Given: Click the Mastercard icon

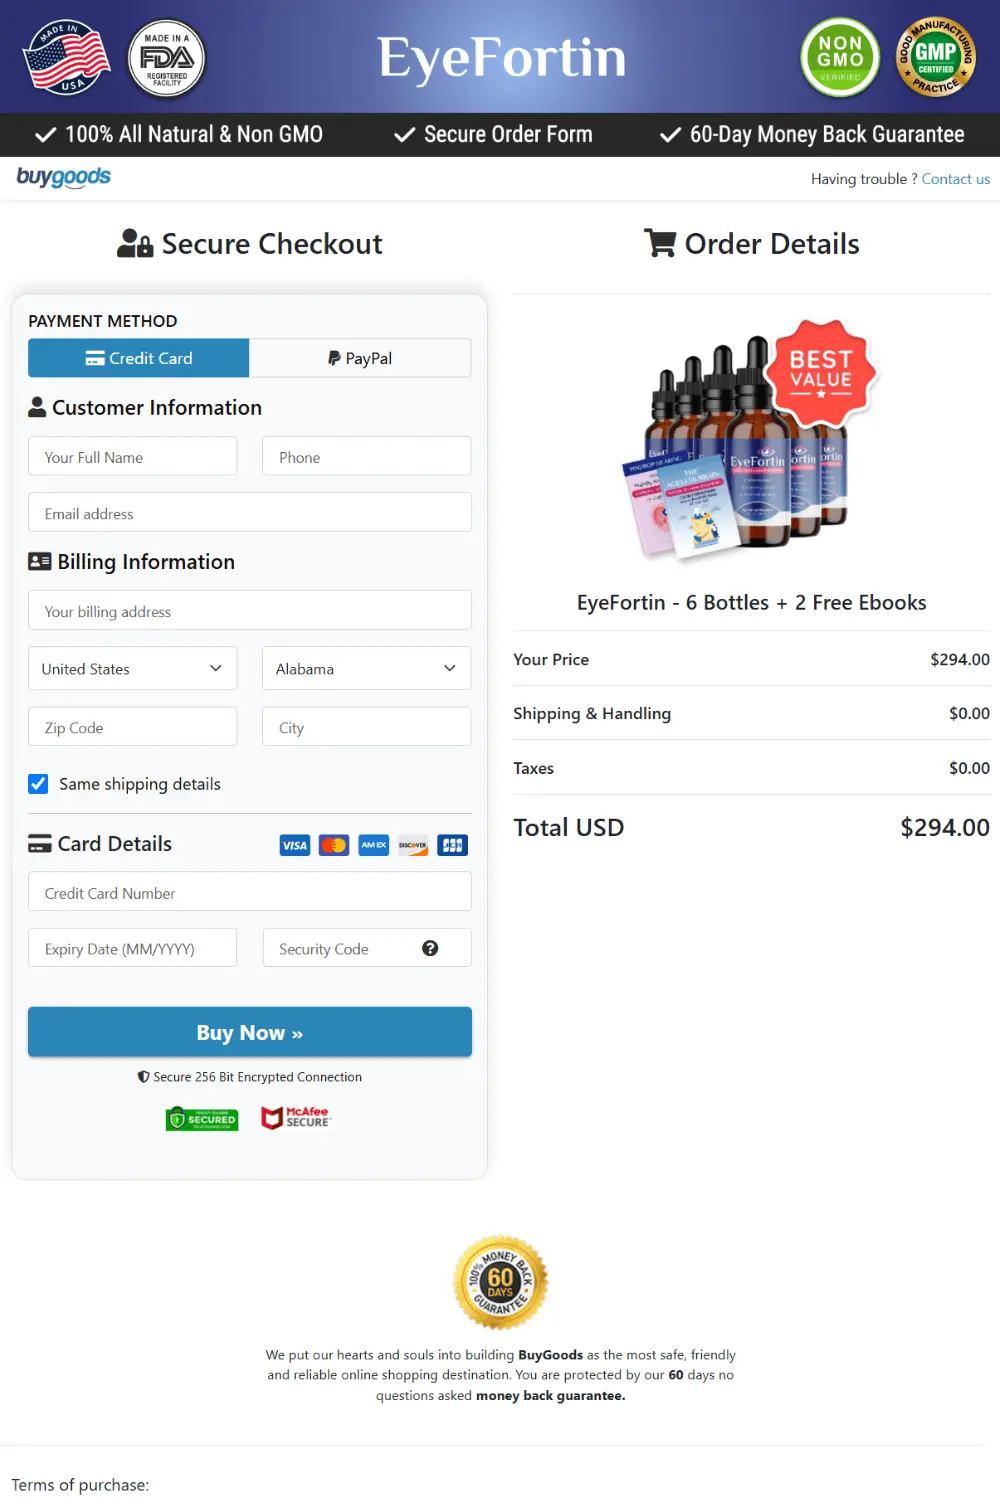Looking at the screenshot, I should [x=334, y=845].
